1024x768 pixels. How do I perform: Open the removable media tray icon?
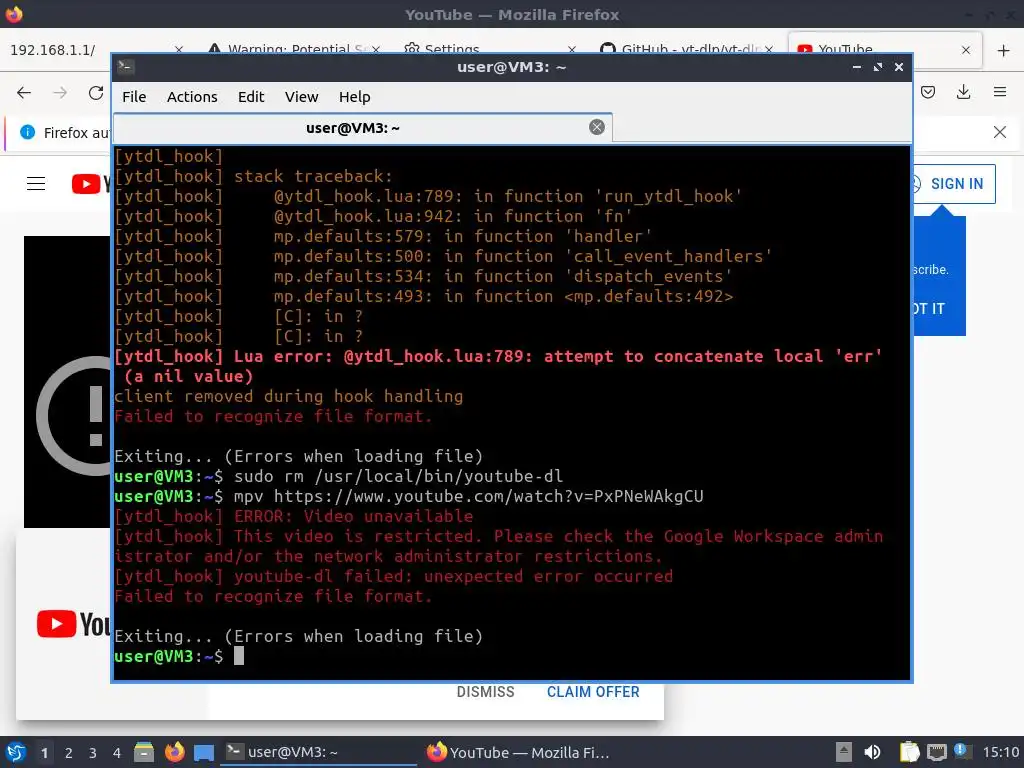point(843,752)
